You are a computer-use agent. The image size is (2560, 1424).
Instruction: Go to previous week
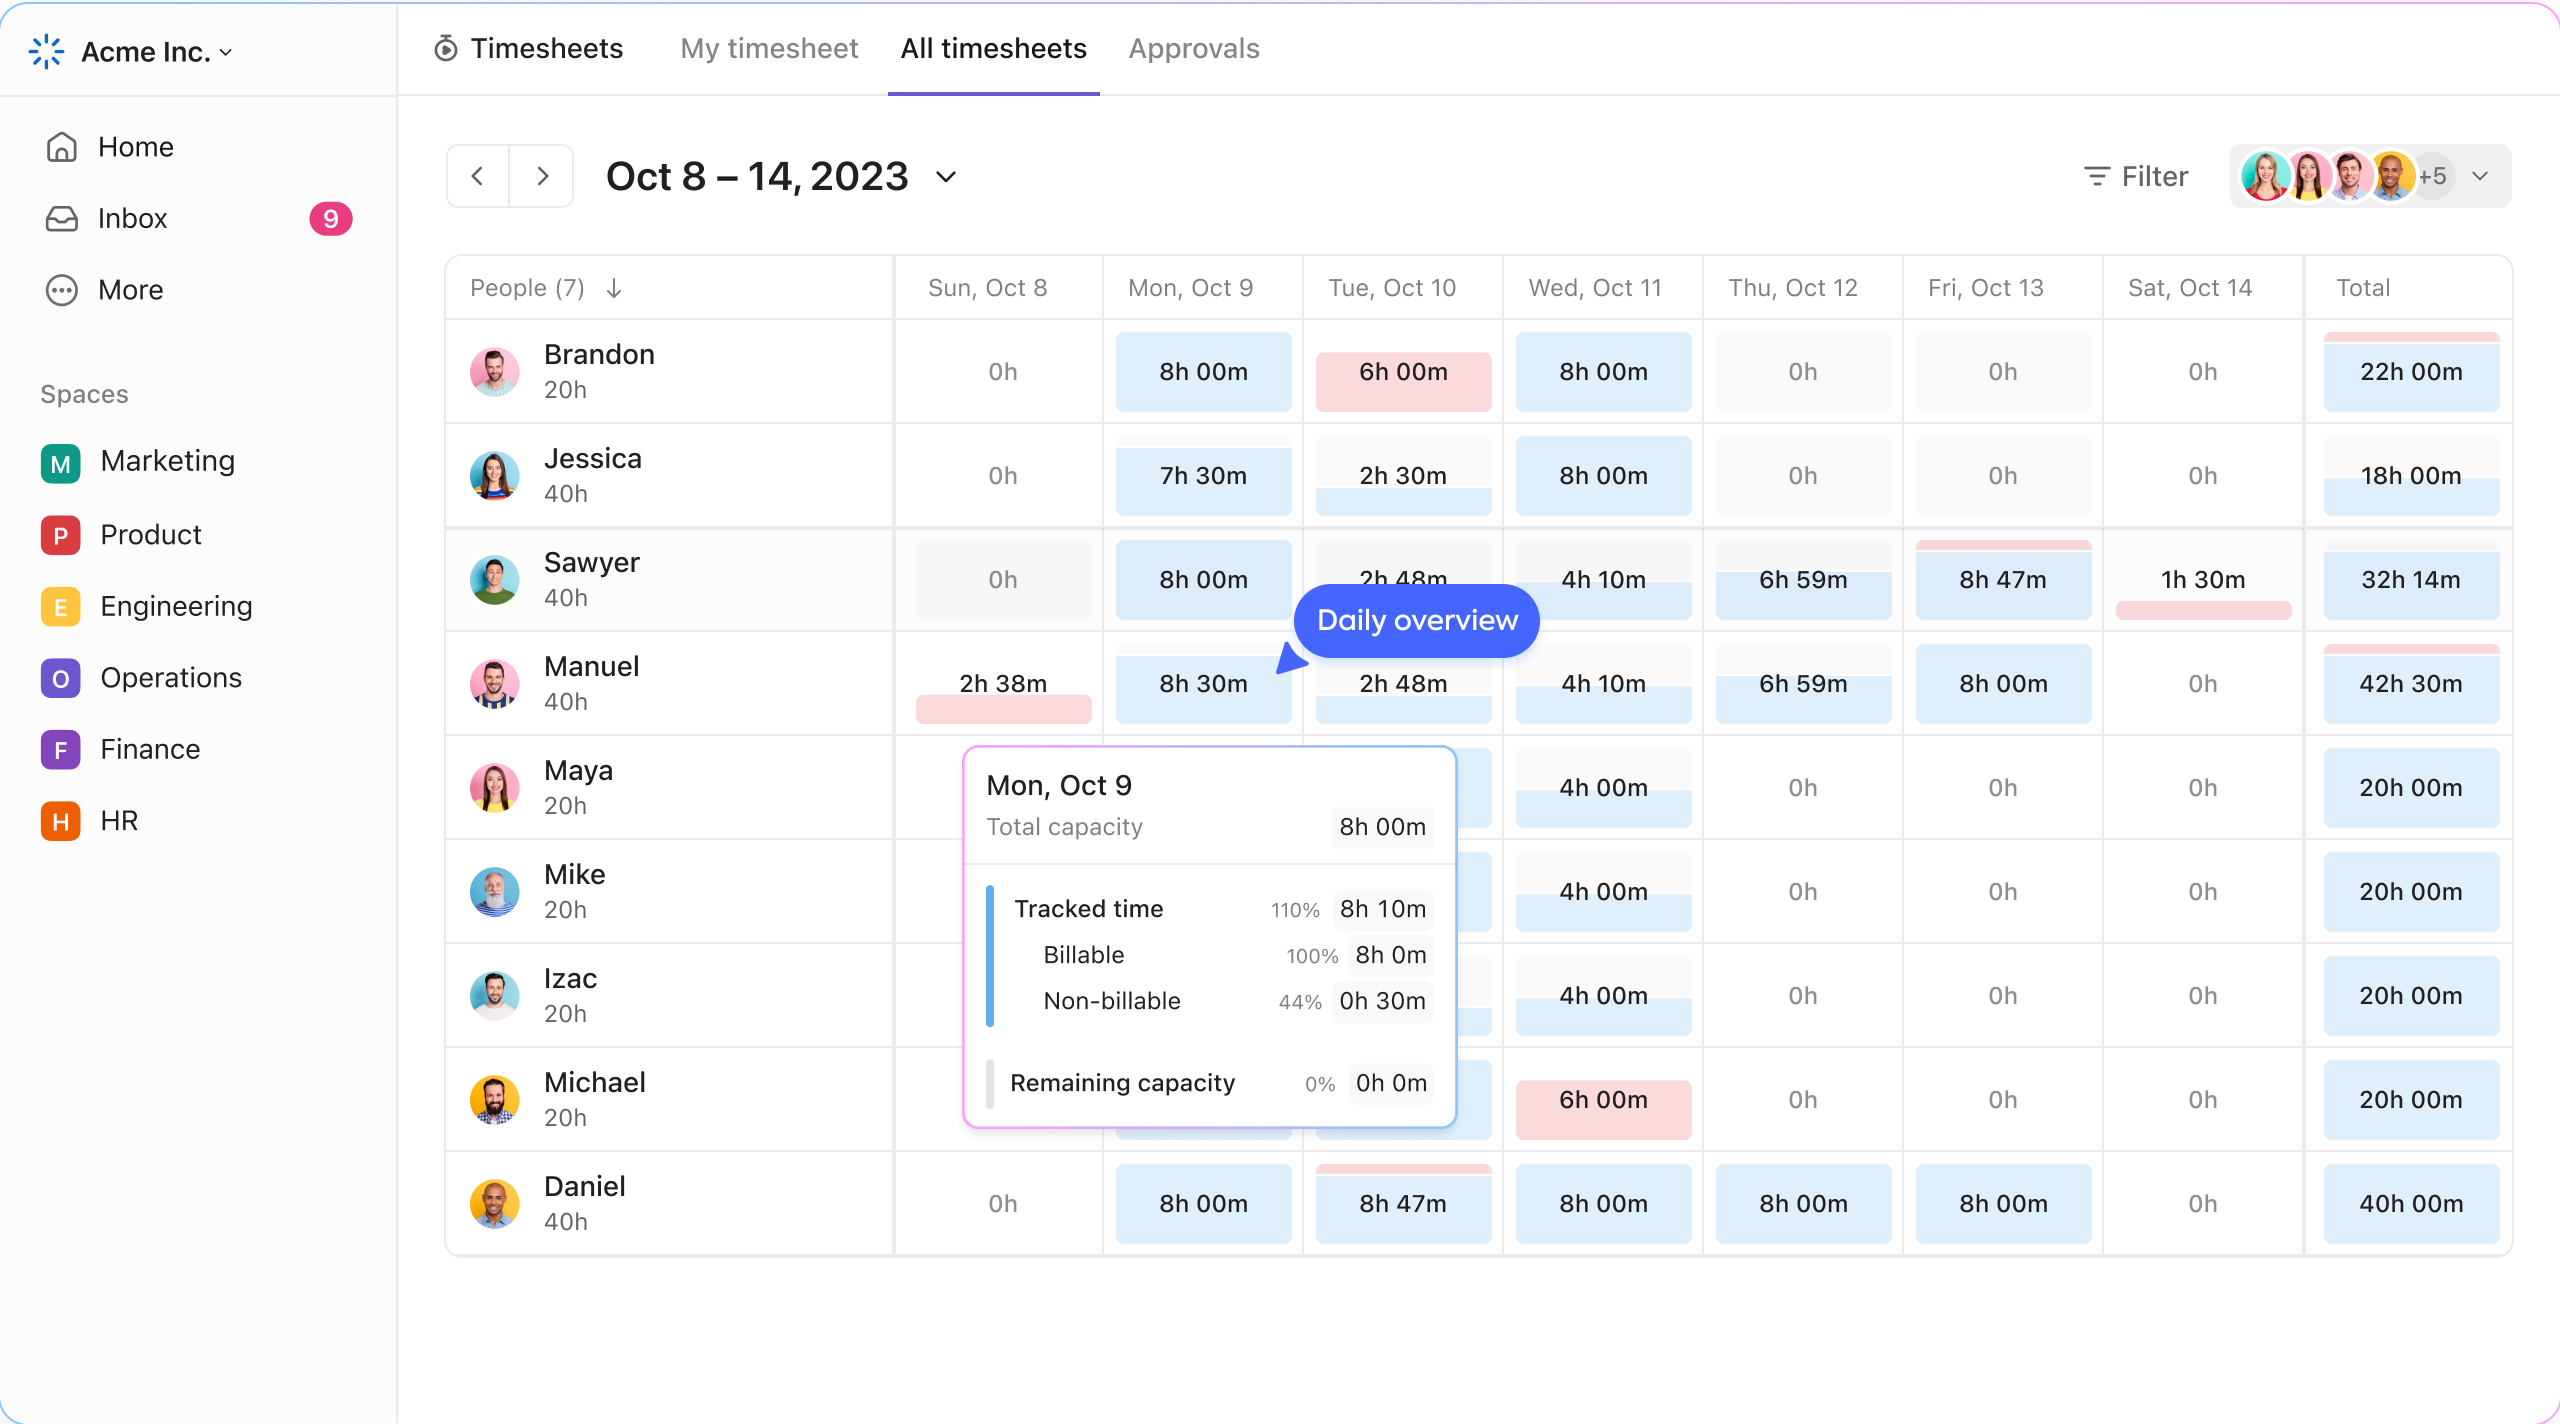point(478,177)
